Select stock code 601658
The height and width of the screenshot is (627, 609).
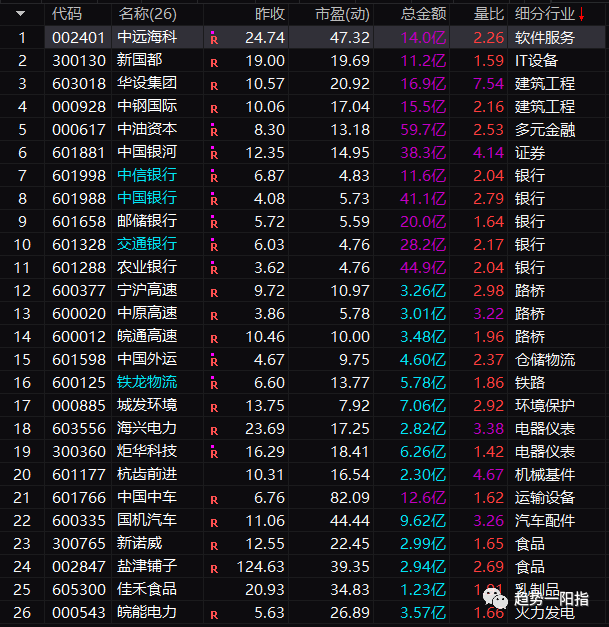pos(79,222)
